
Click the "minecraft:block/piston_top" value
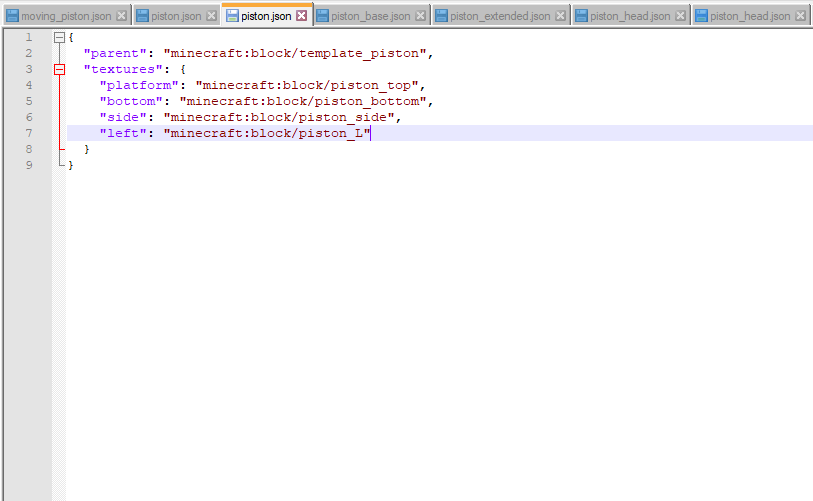306,85
